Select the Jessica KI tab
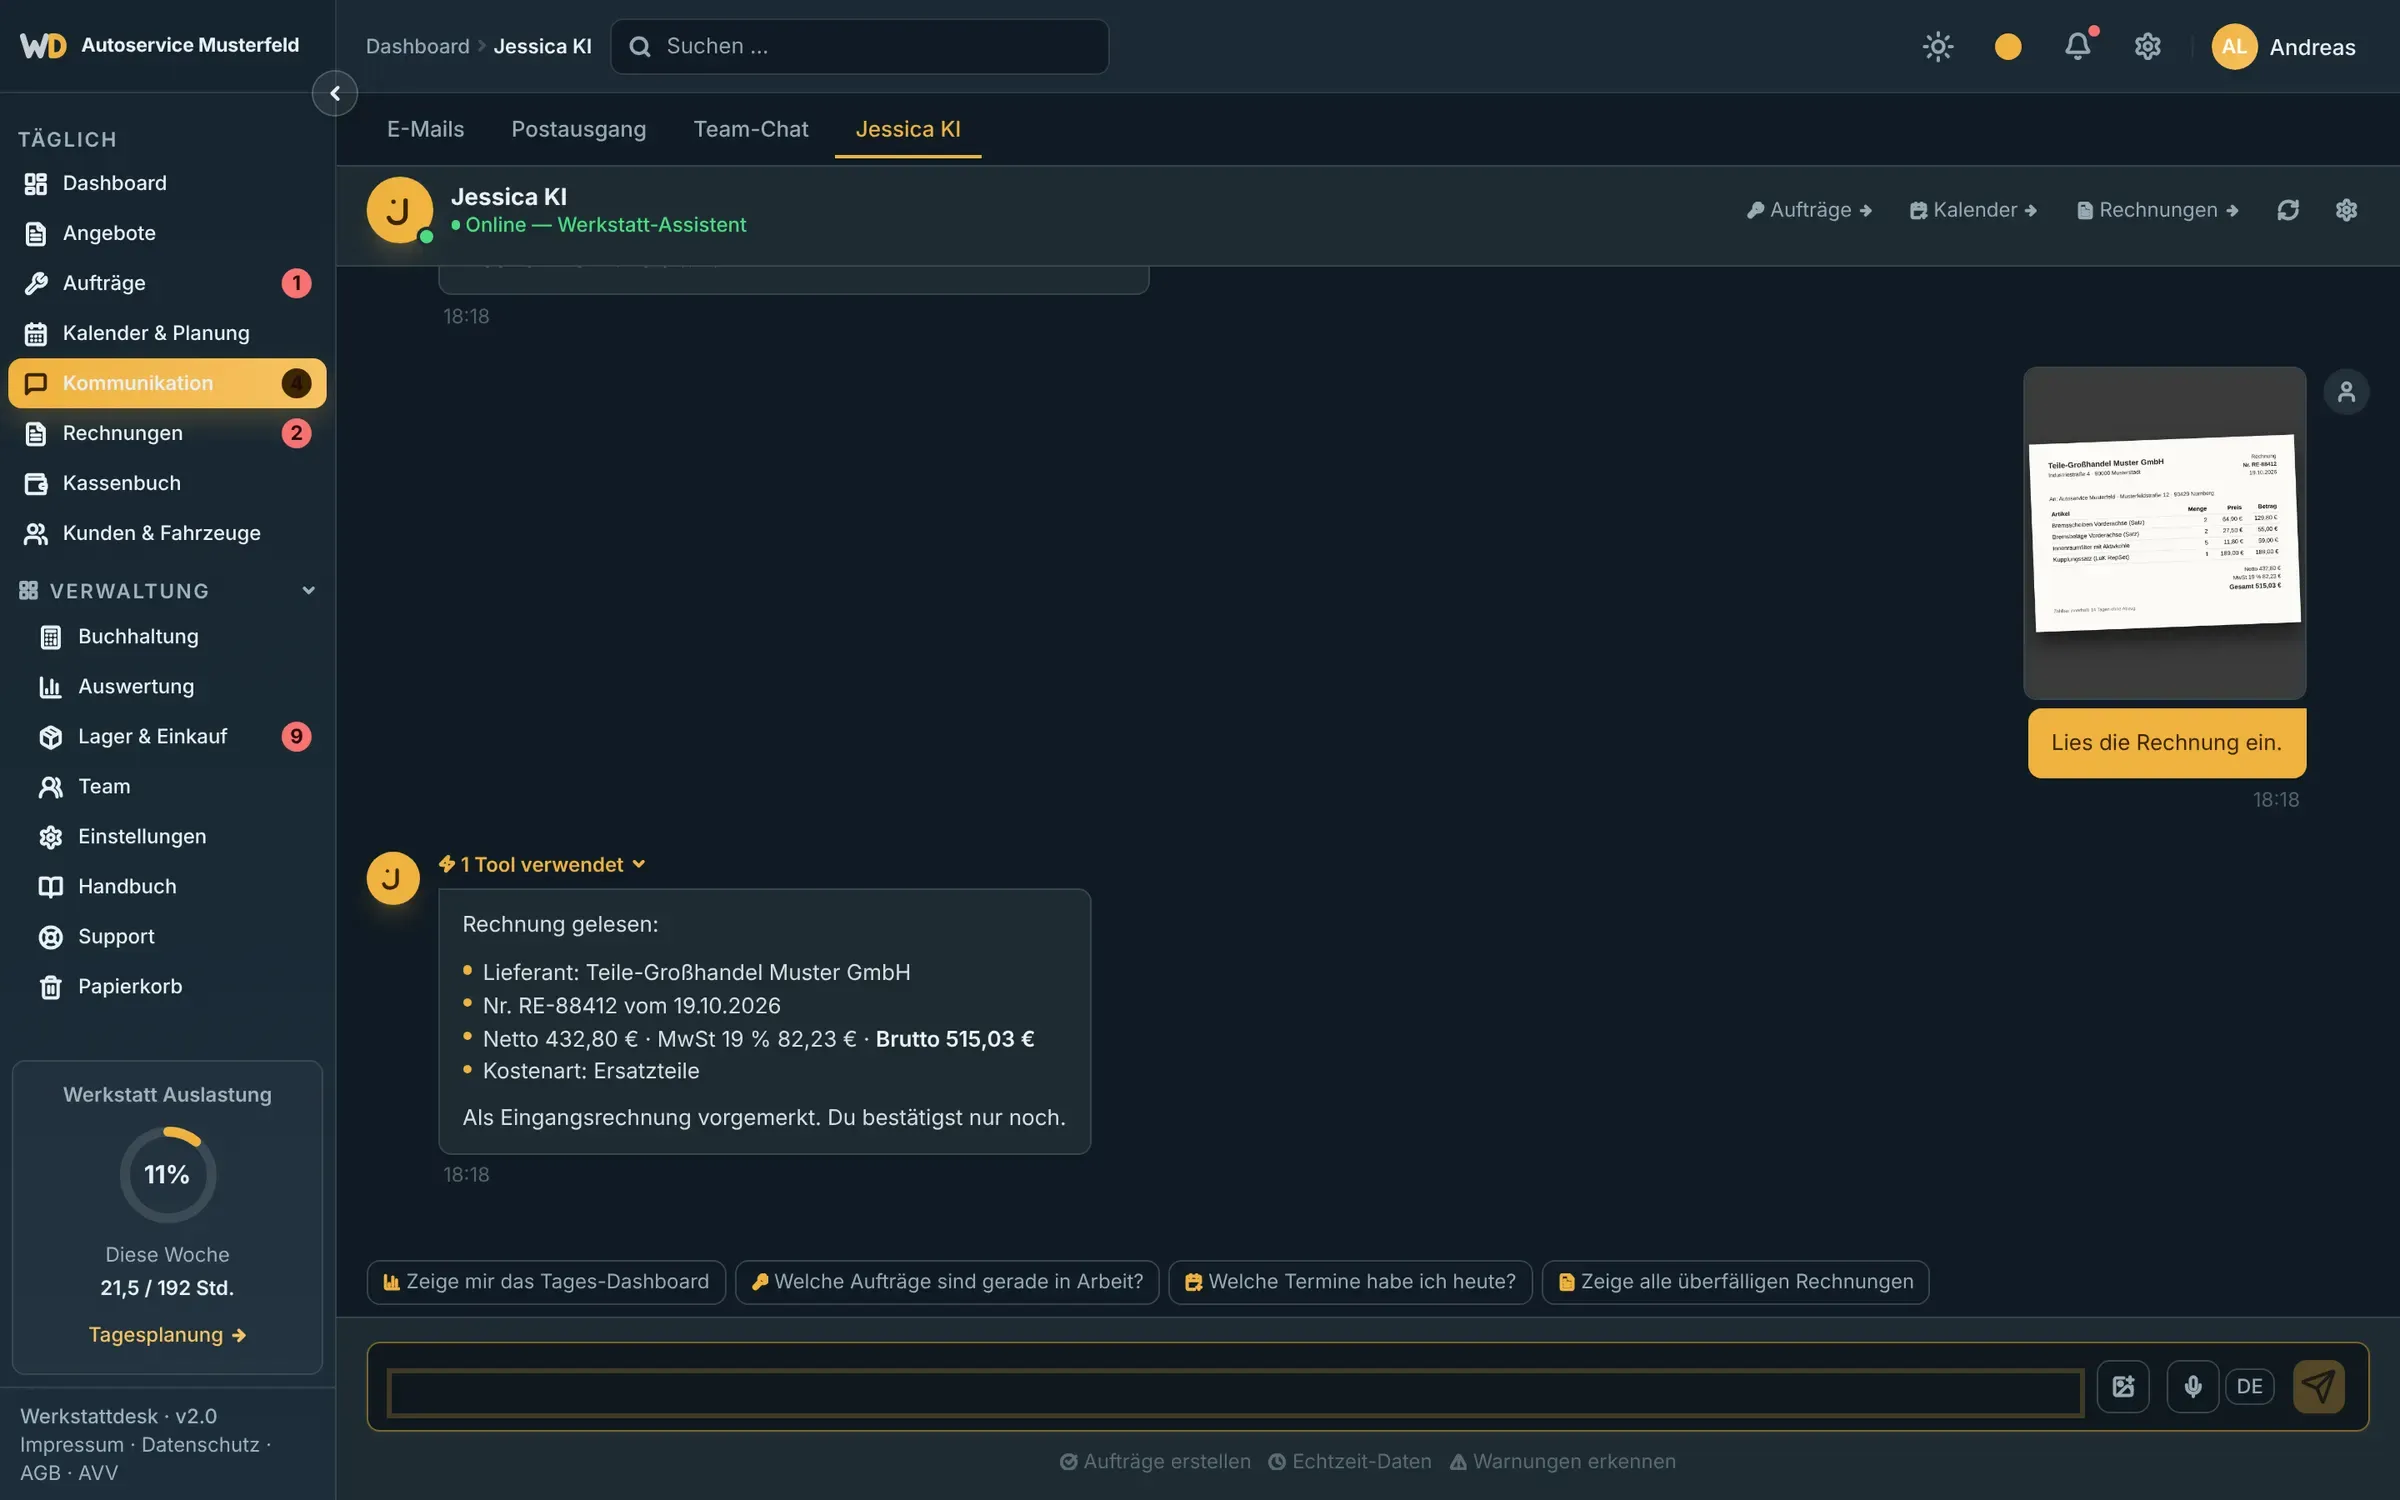The width and height of the screenshot is (2400, 1500). coord(907,129)
